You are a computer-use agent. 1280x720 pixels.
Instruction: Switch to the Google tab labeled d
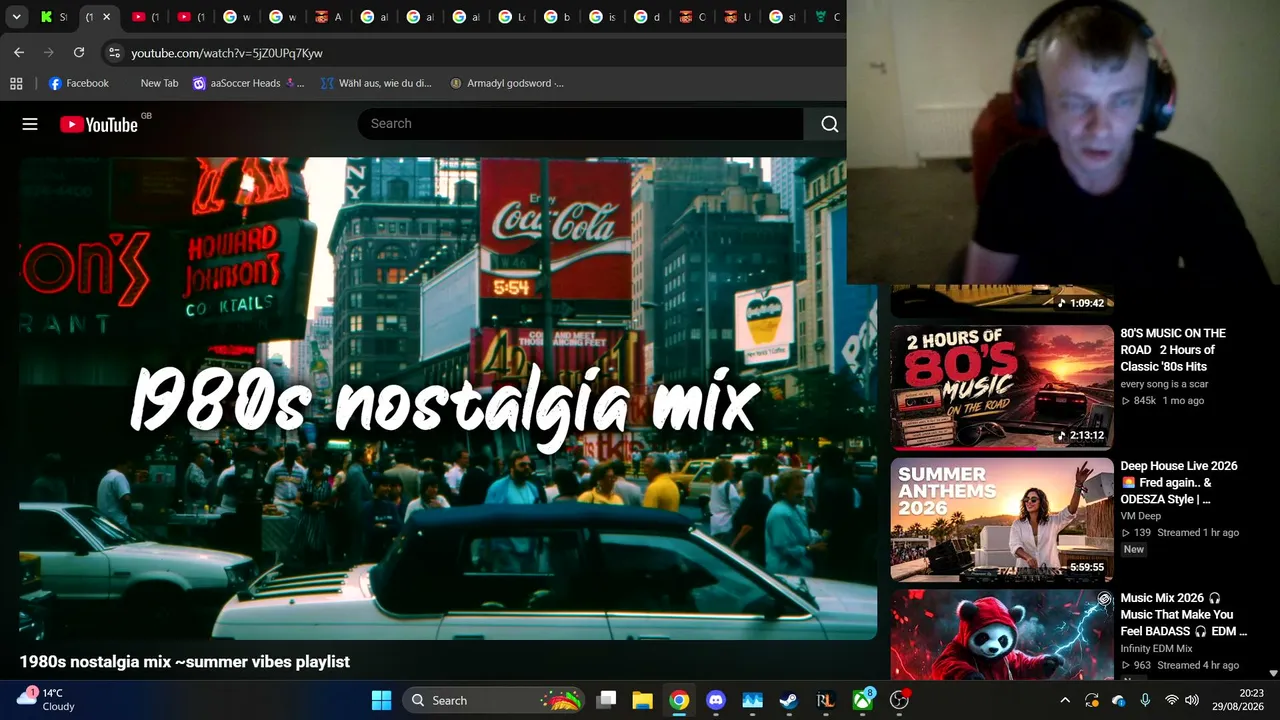coord(648,17)
